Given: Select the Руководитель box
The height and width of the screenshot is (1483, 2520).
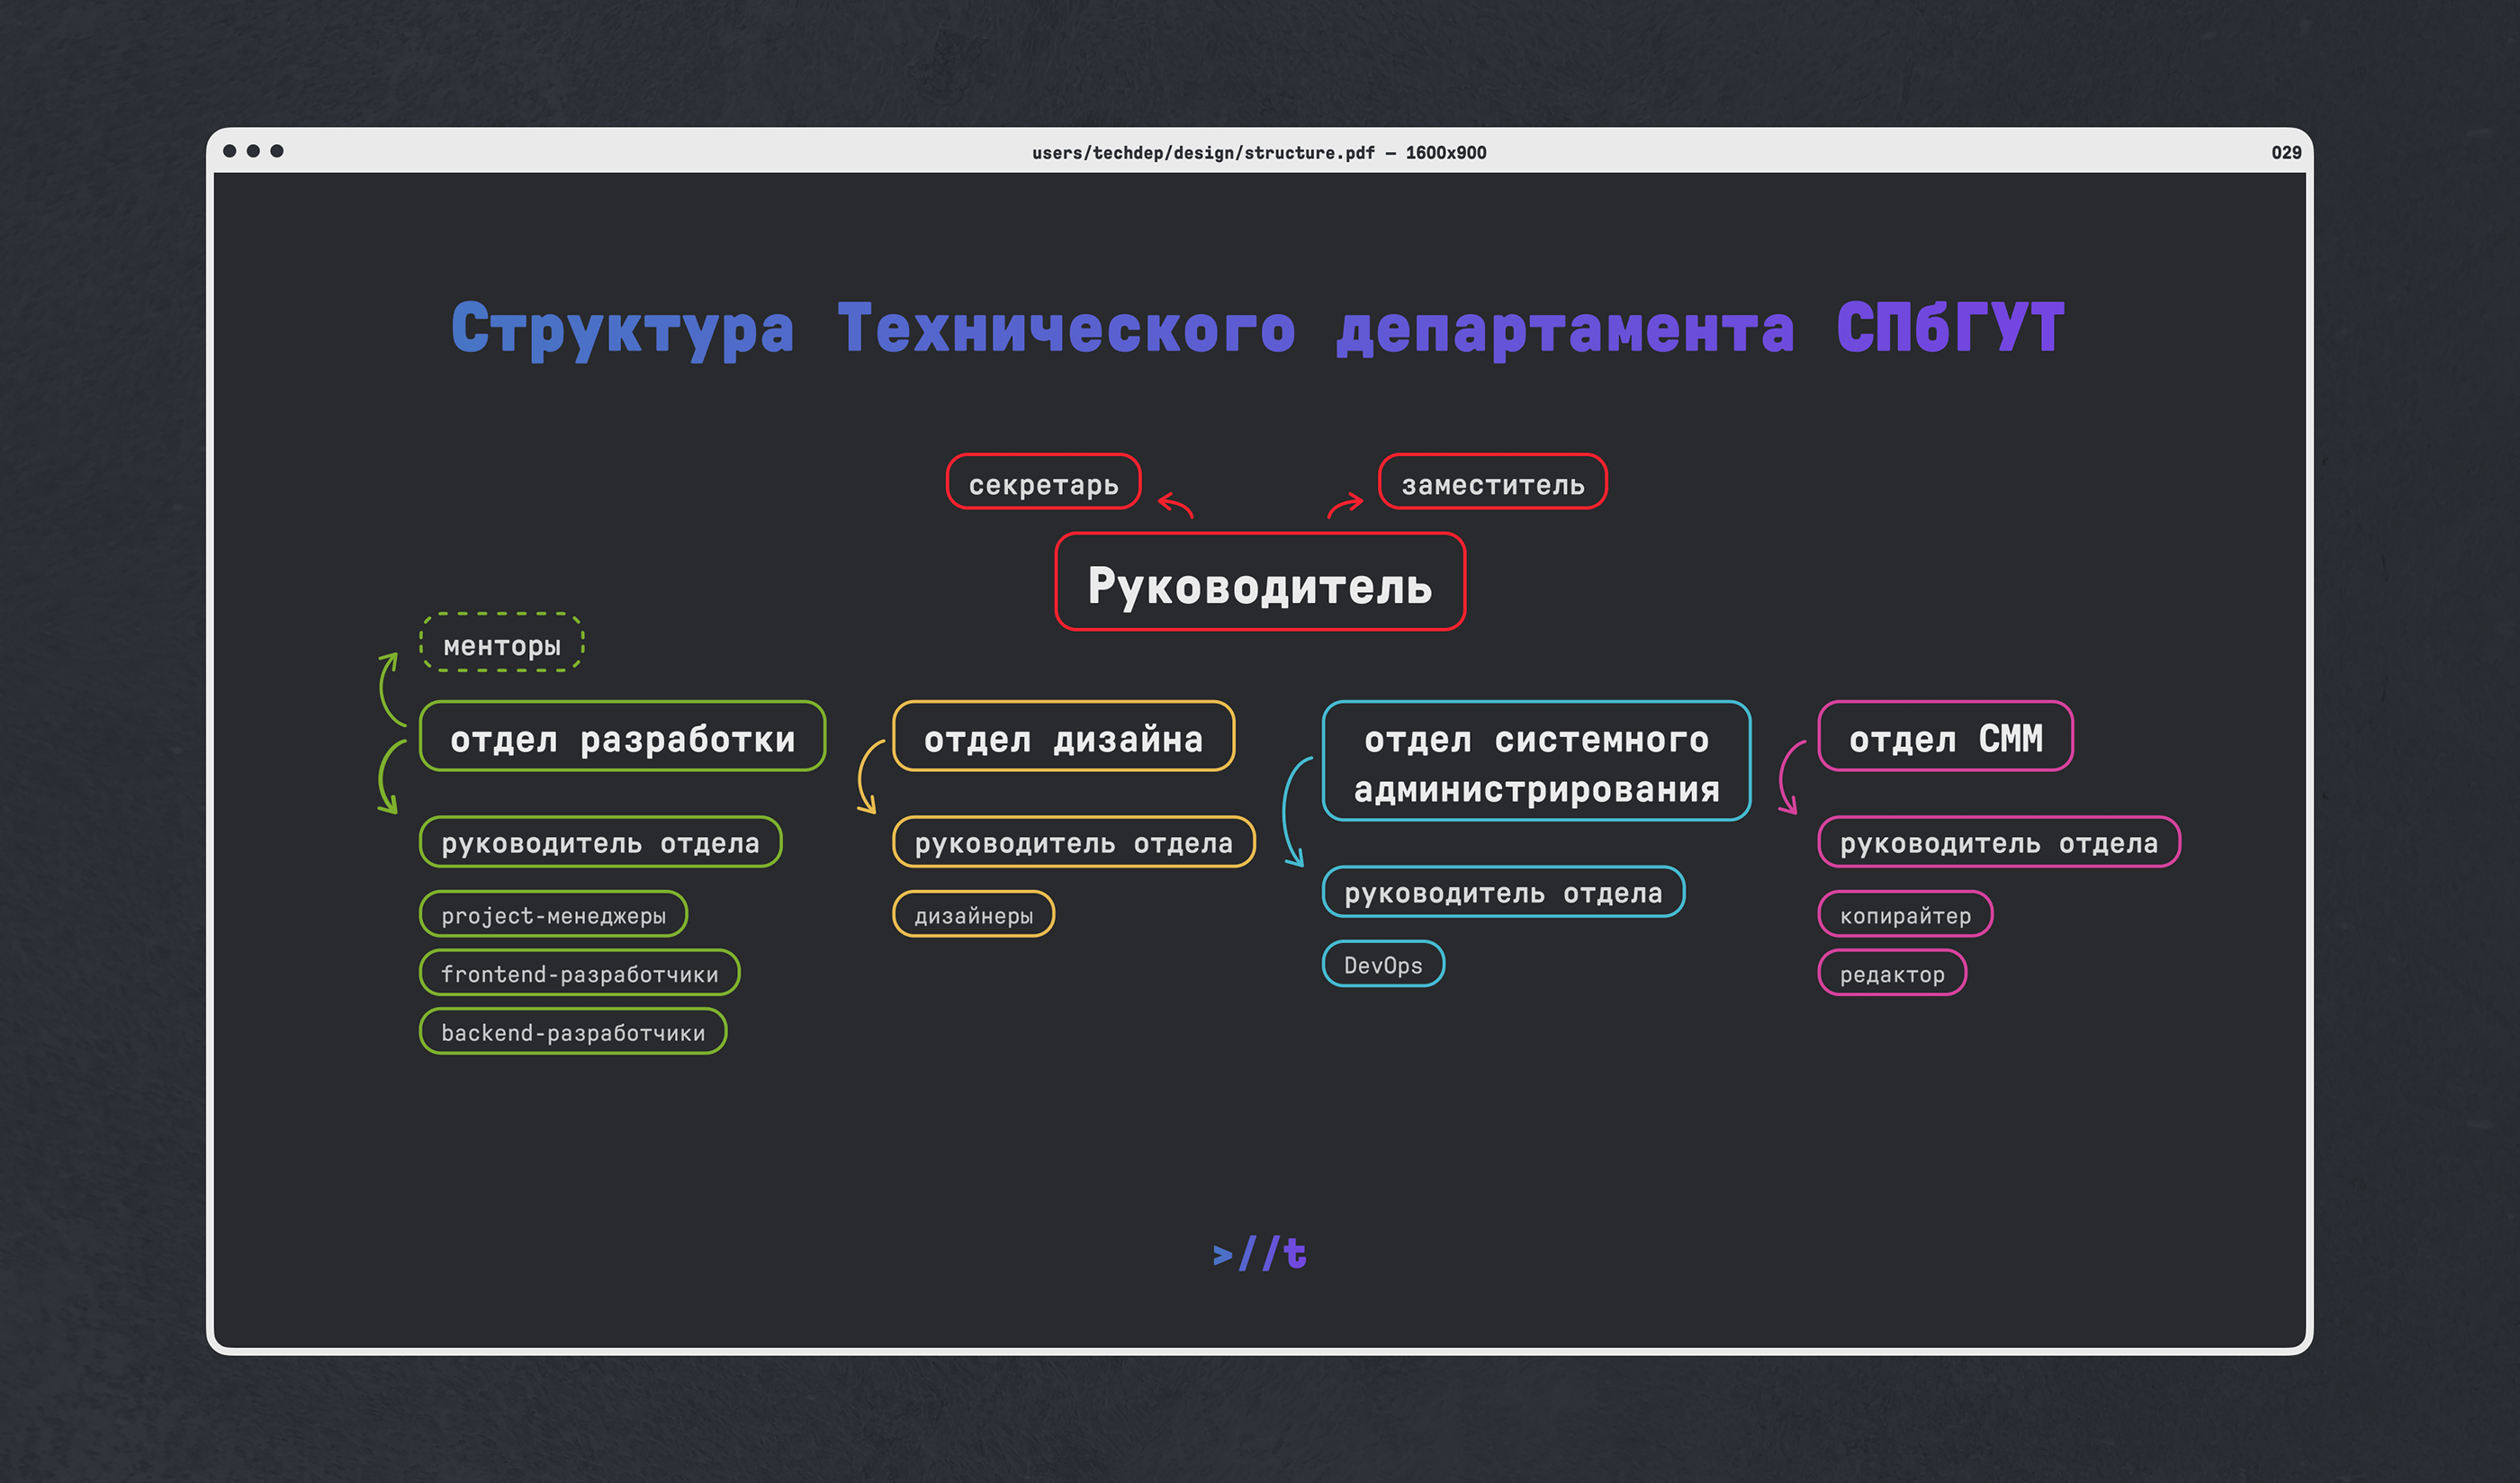Looking at the screenshot, I should 1260,582.
